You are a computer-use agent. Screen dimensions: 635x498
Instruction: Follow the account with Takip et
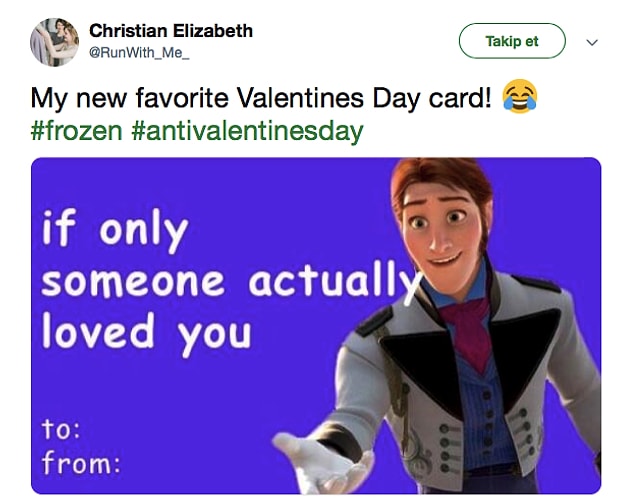click(512, 41)
